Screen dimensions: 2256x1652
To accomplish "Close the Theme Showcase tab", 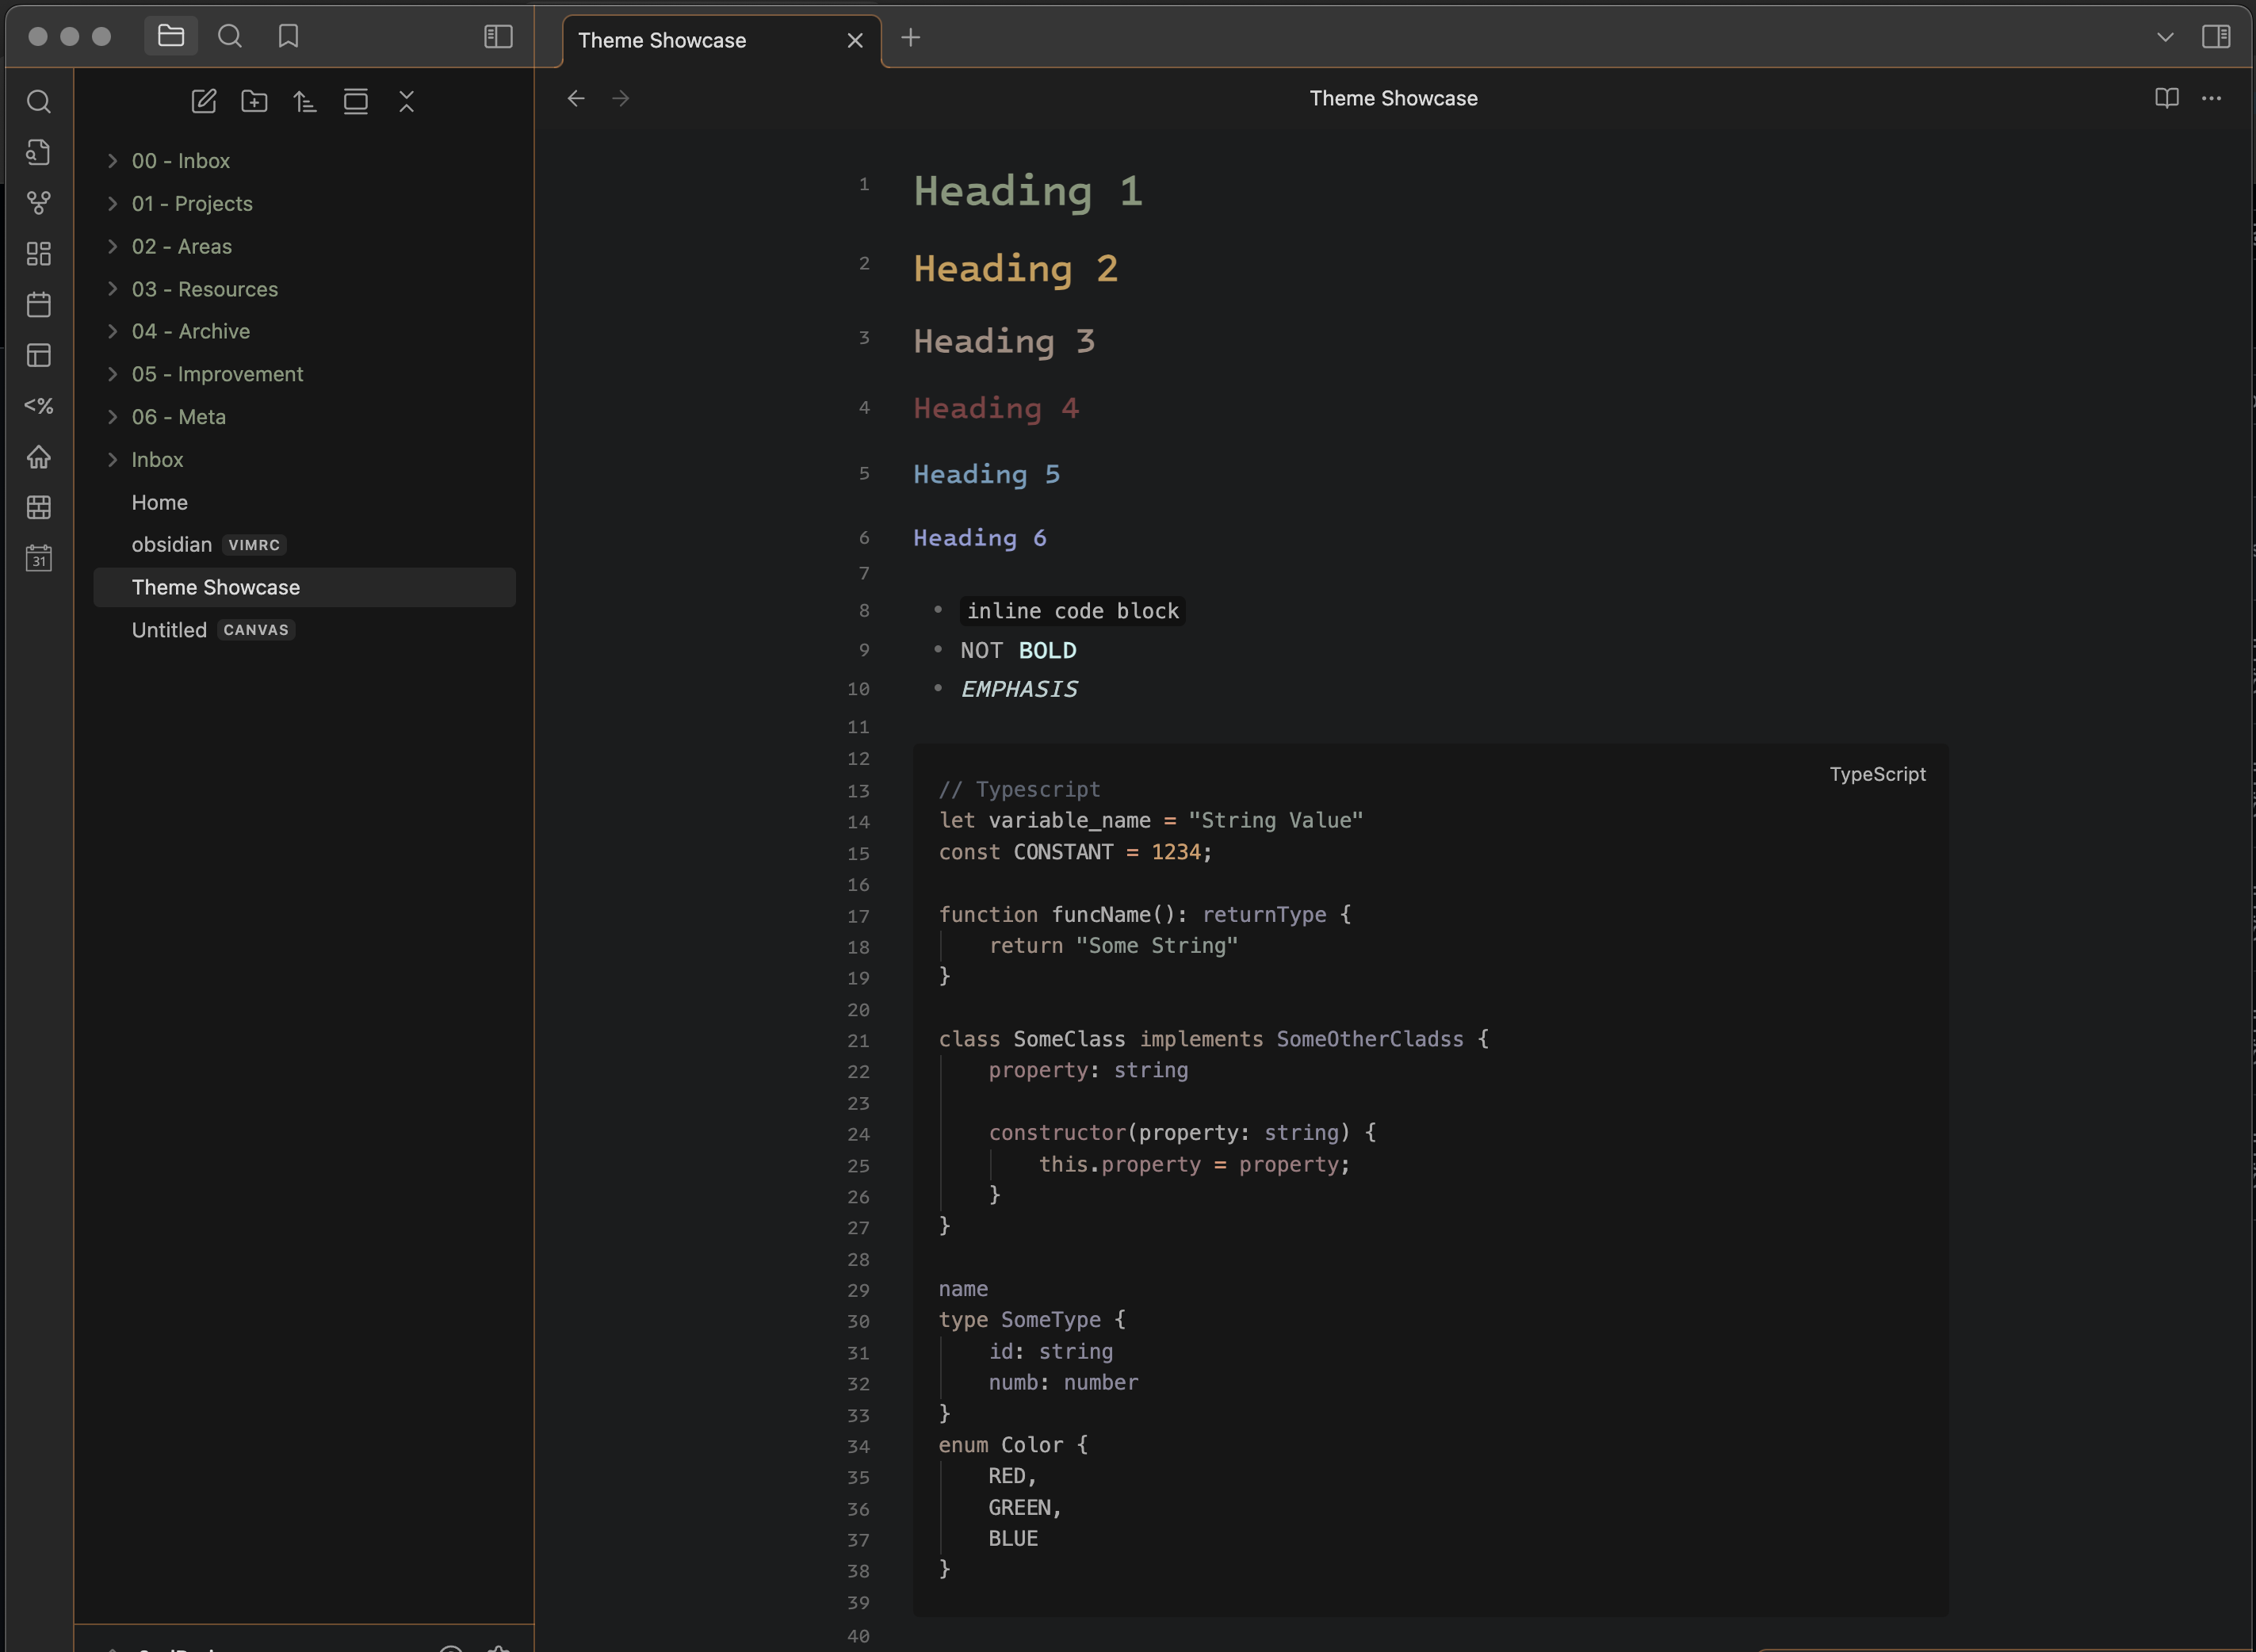I will (855, 40).
